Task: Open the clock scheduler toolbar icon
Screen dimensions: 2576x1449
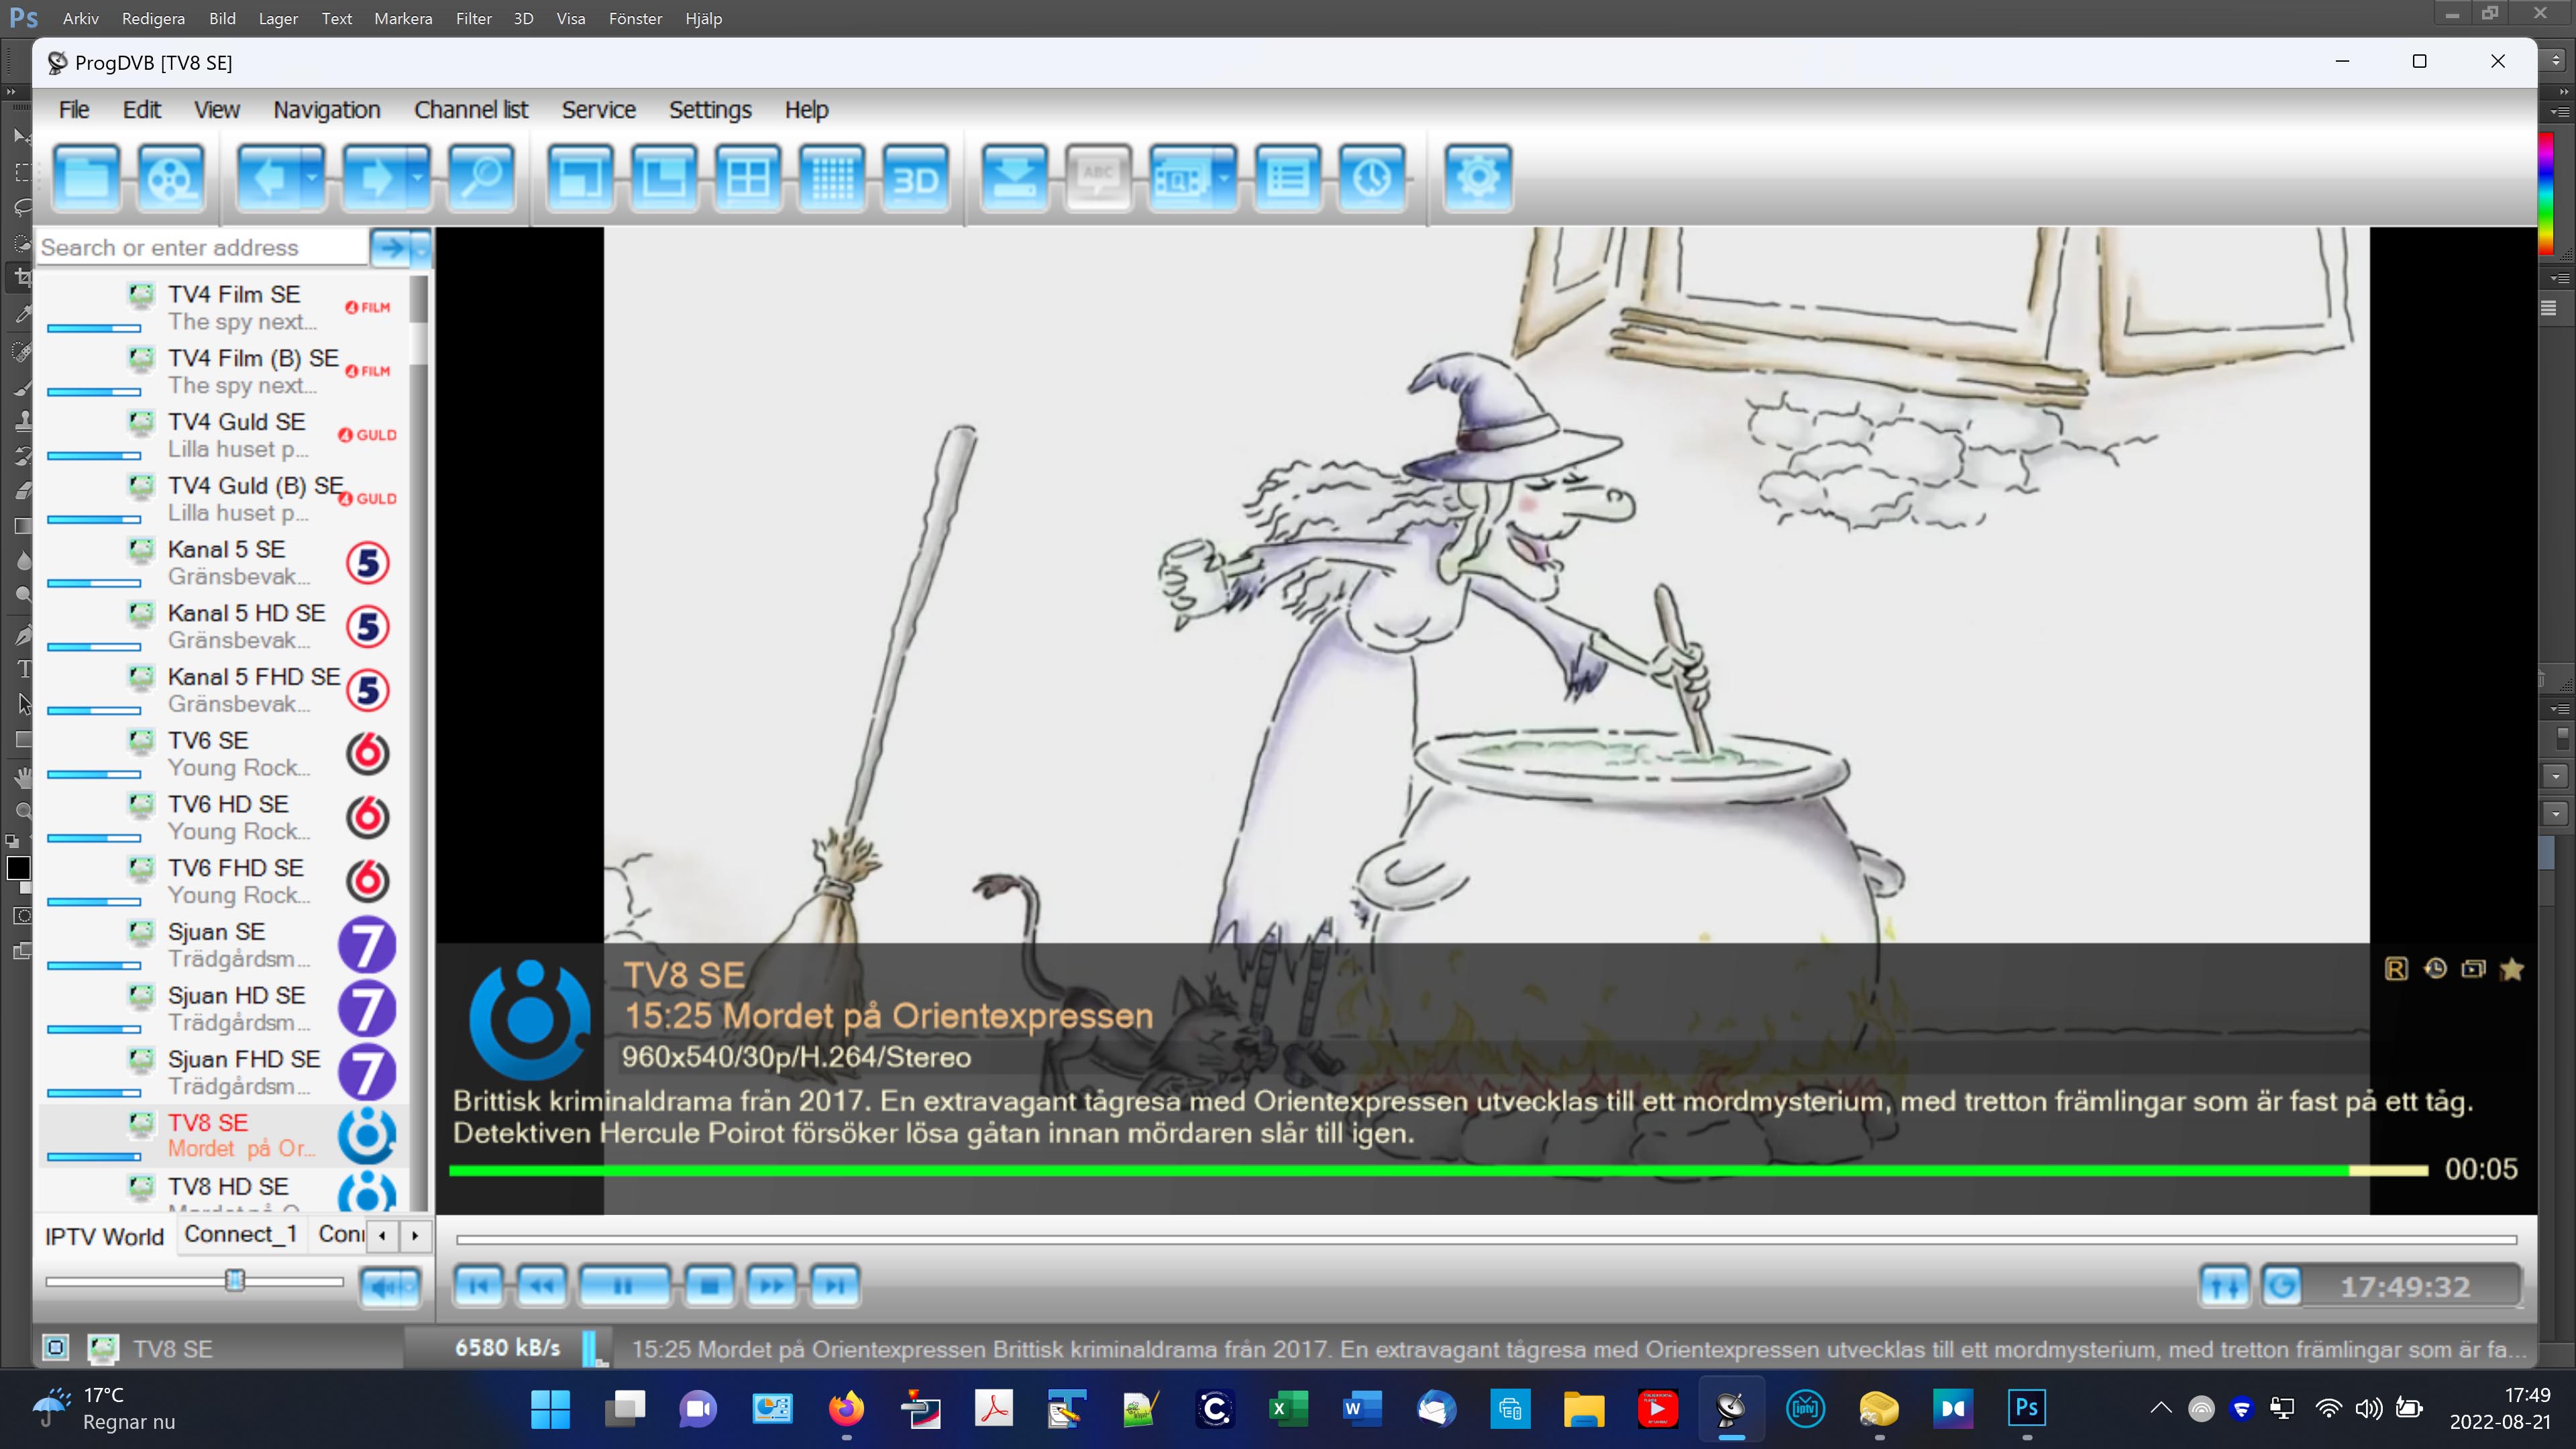Action: pos(1371,178)
